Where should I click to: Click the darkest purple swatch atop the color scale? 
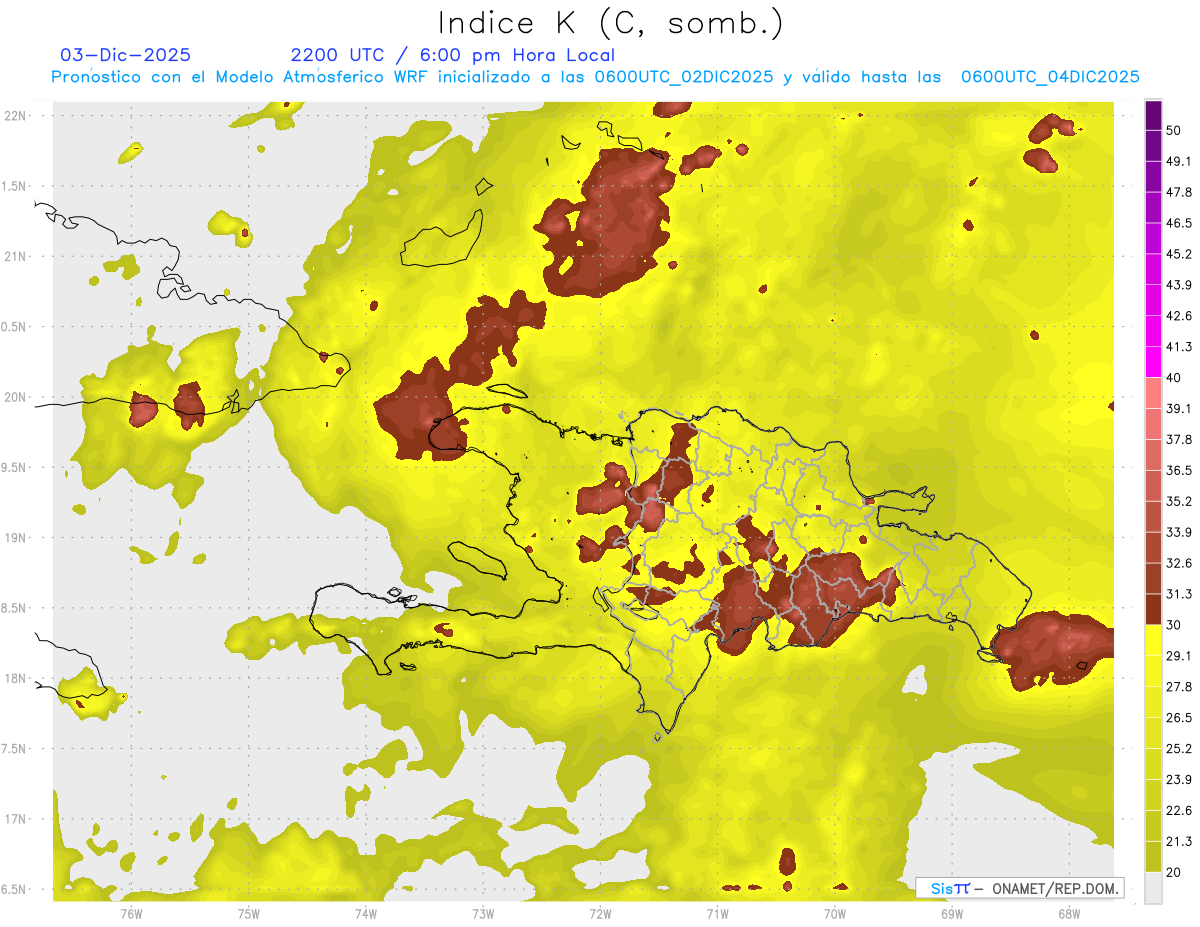(x=1154, y=115)
